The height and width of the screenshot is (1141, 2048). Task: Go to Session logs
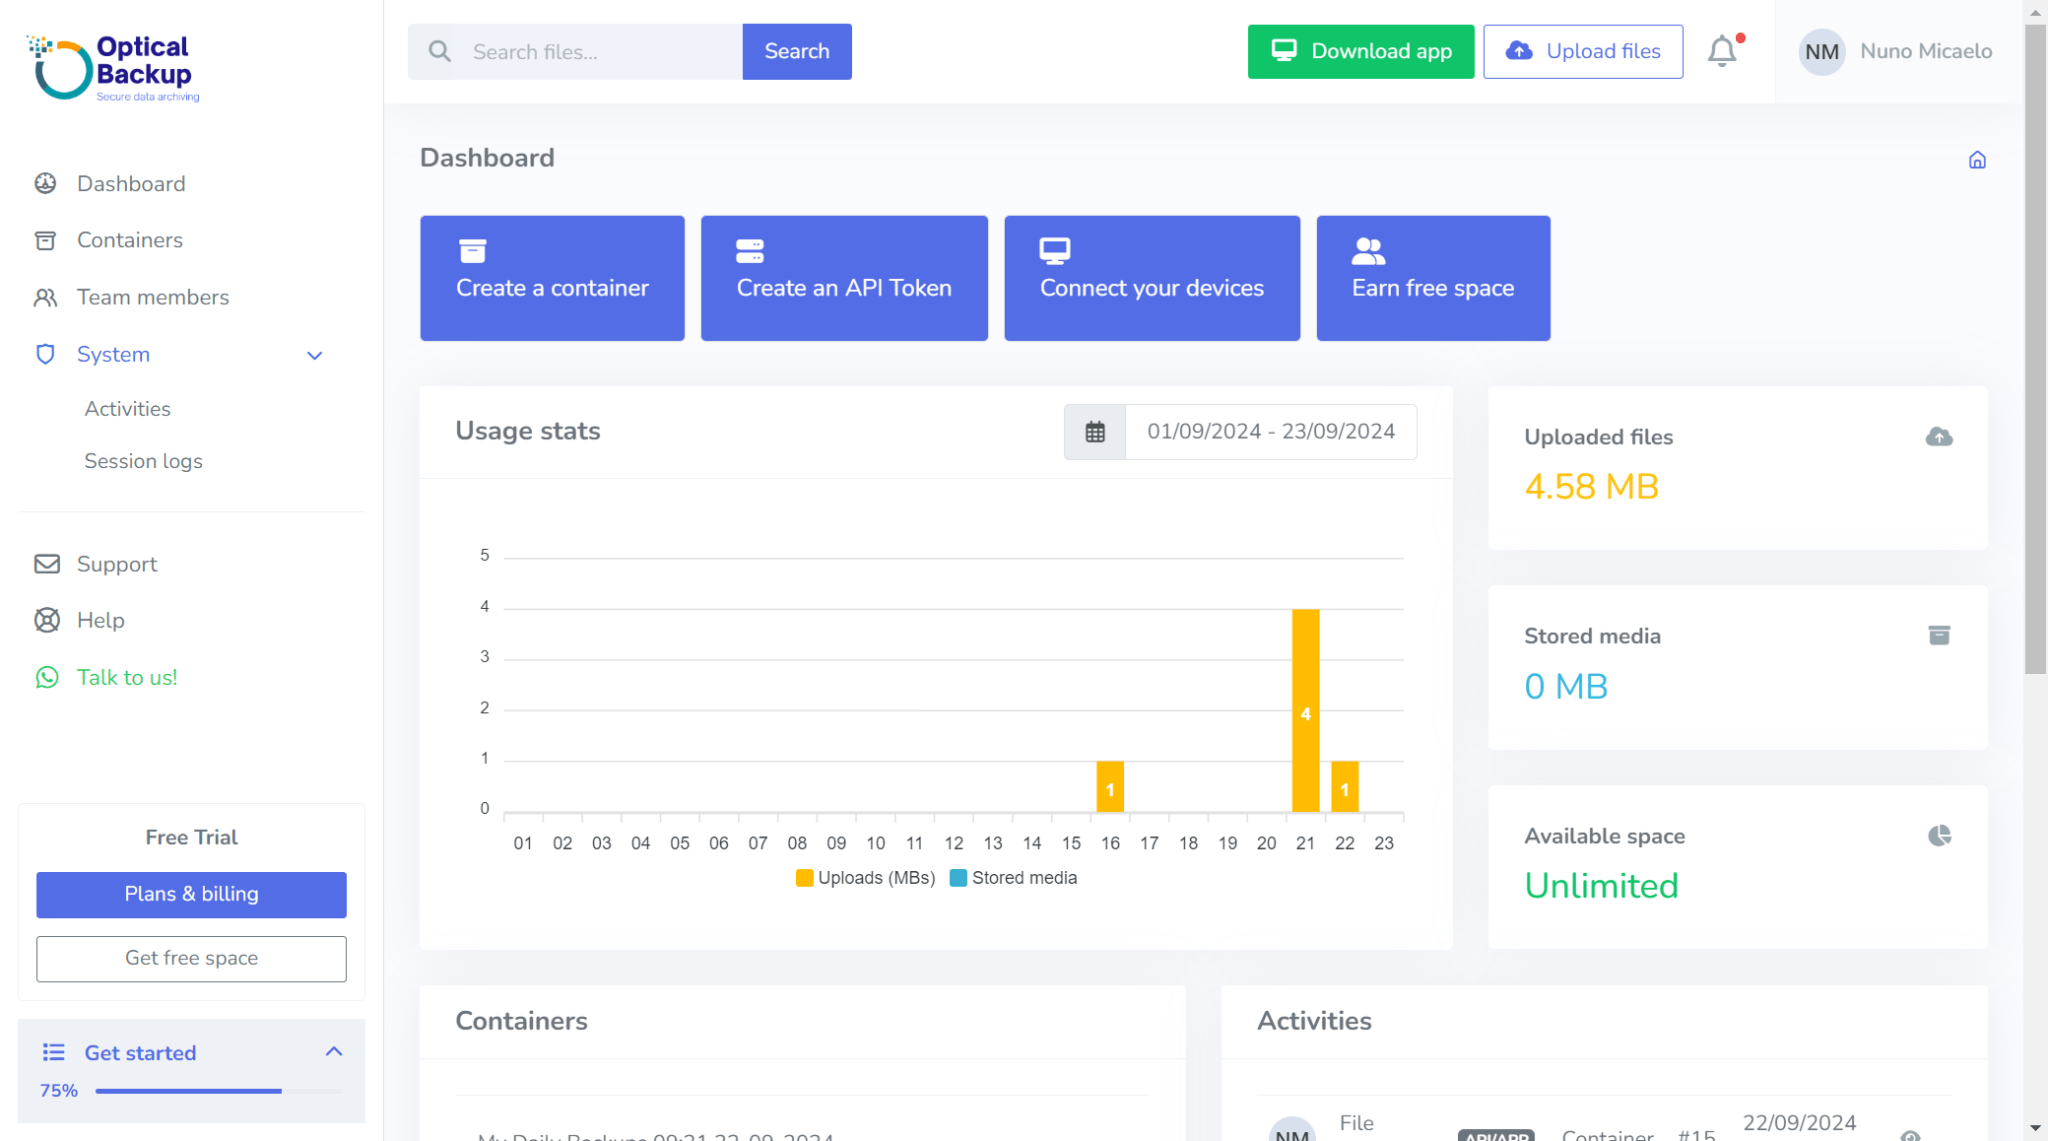click(143, 461)
